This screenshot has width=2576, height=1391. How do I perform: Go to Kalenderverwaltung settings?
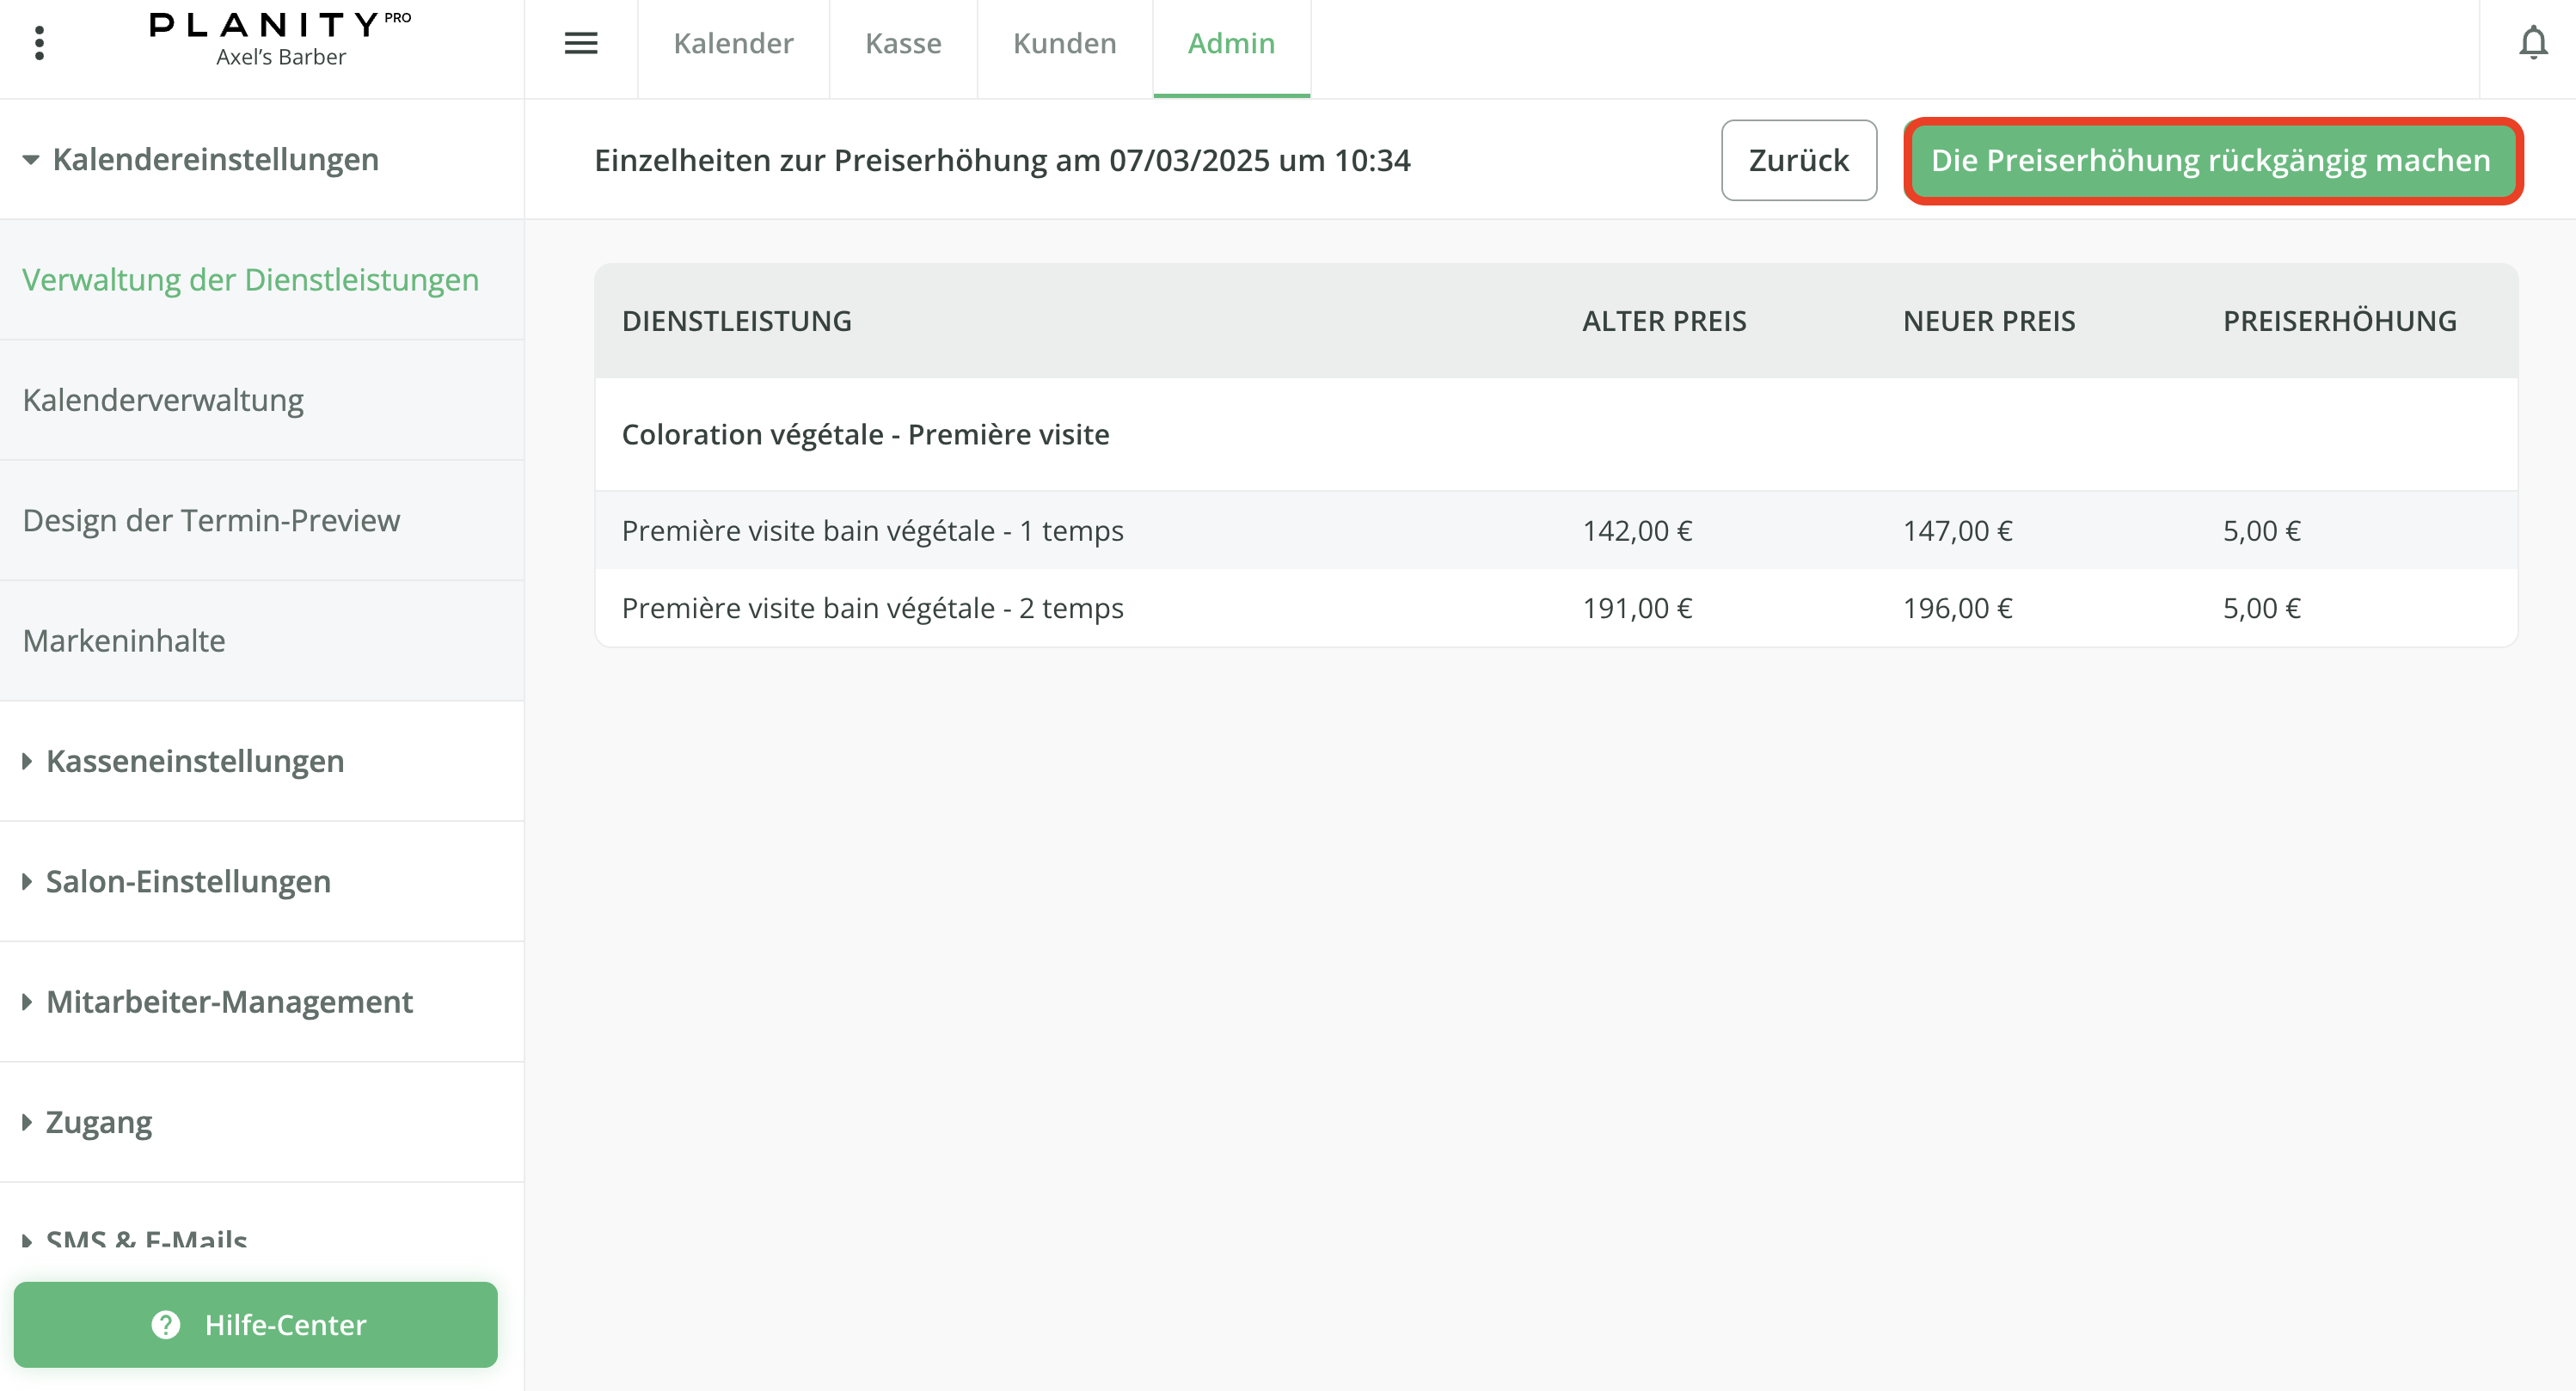coord(163,400)
